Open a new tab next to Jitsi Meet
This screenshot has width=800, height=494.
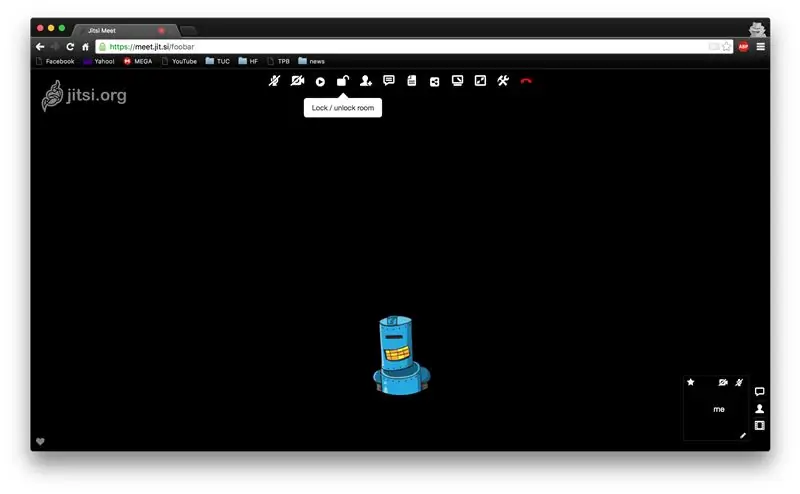coord(188,31)
